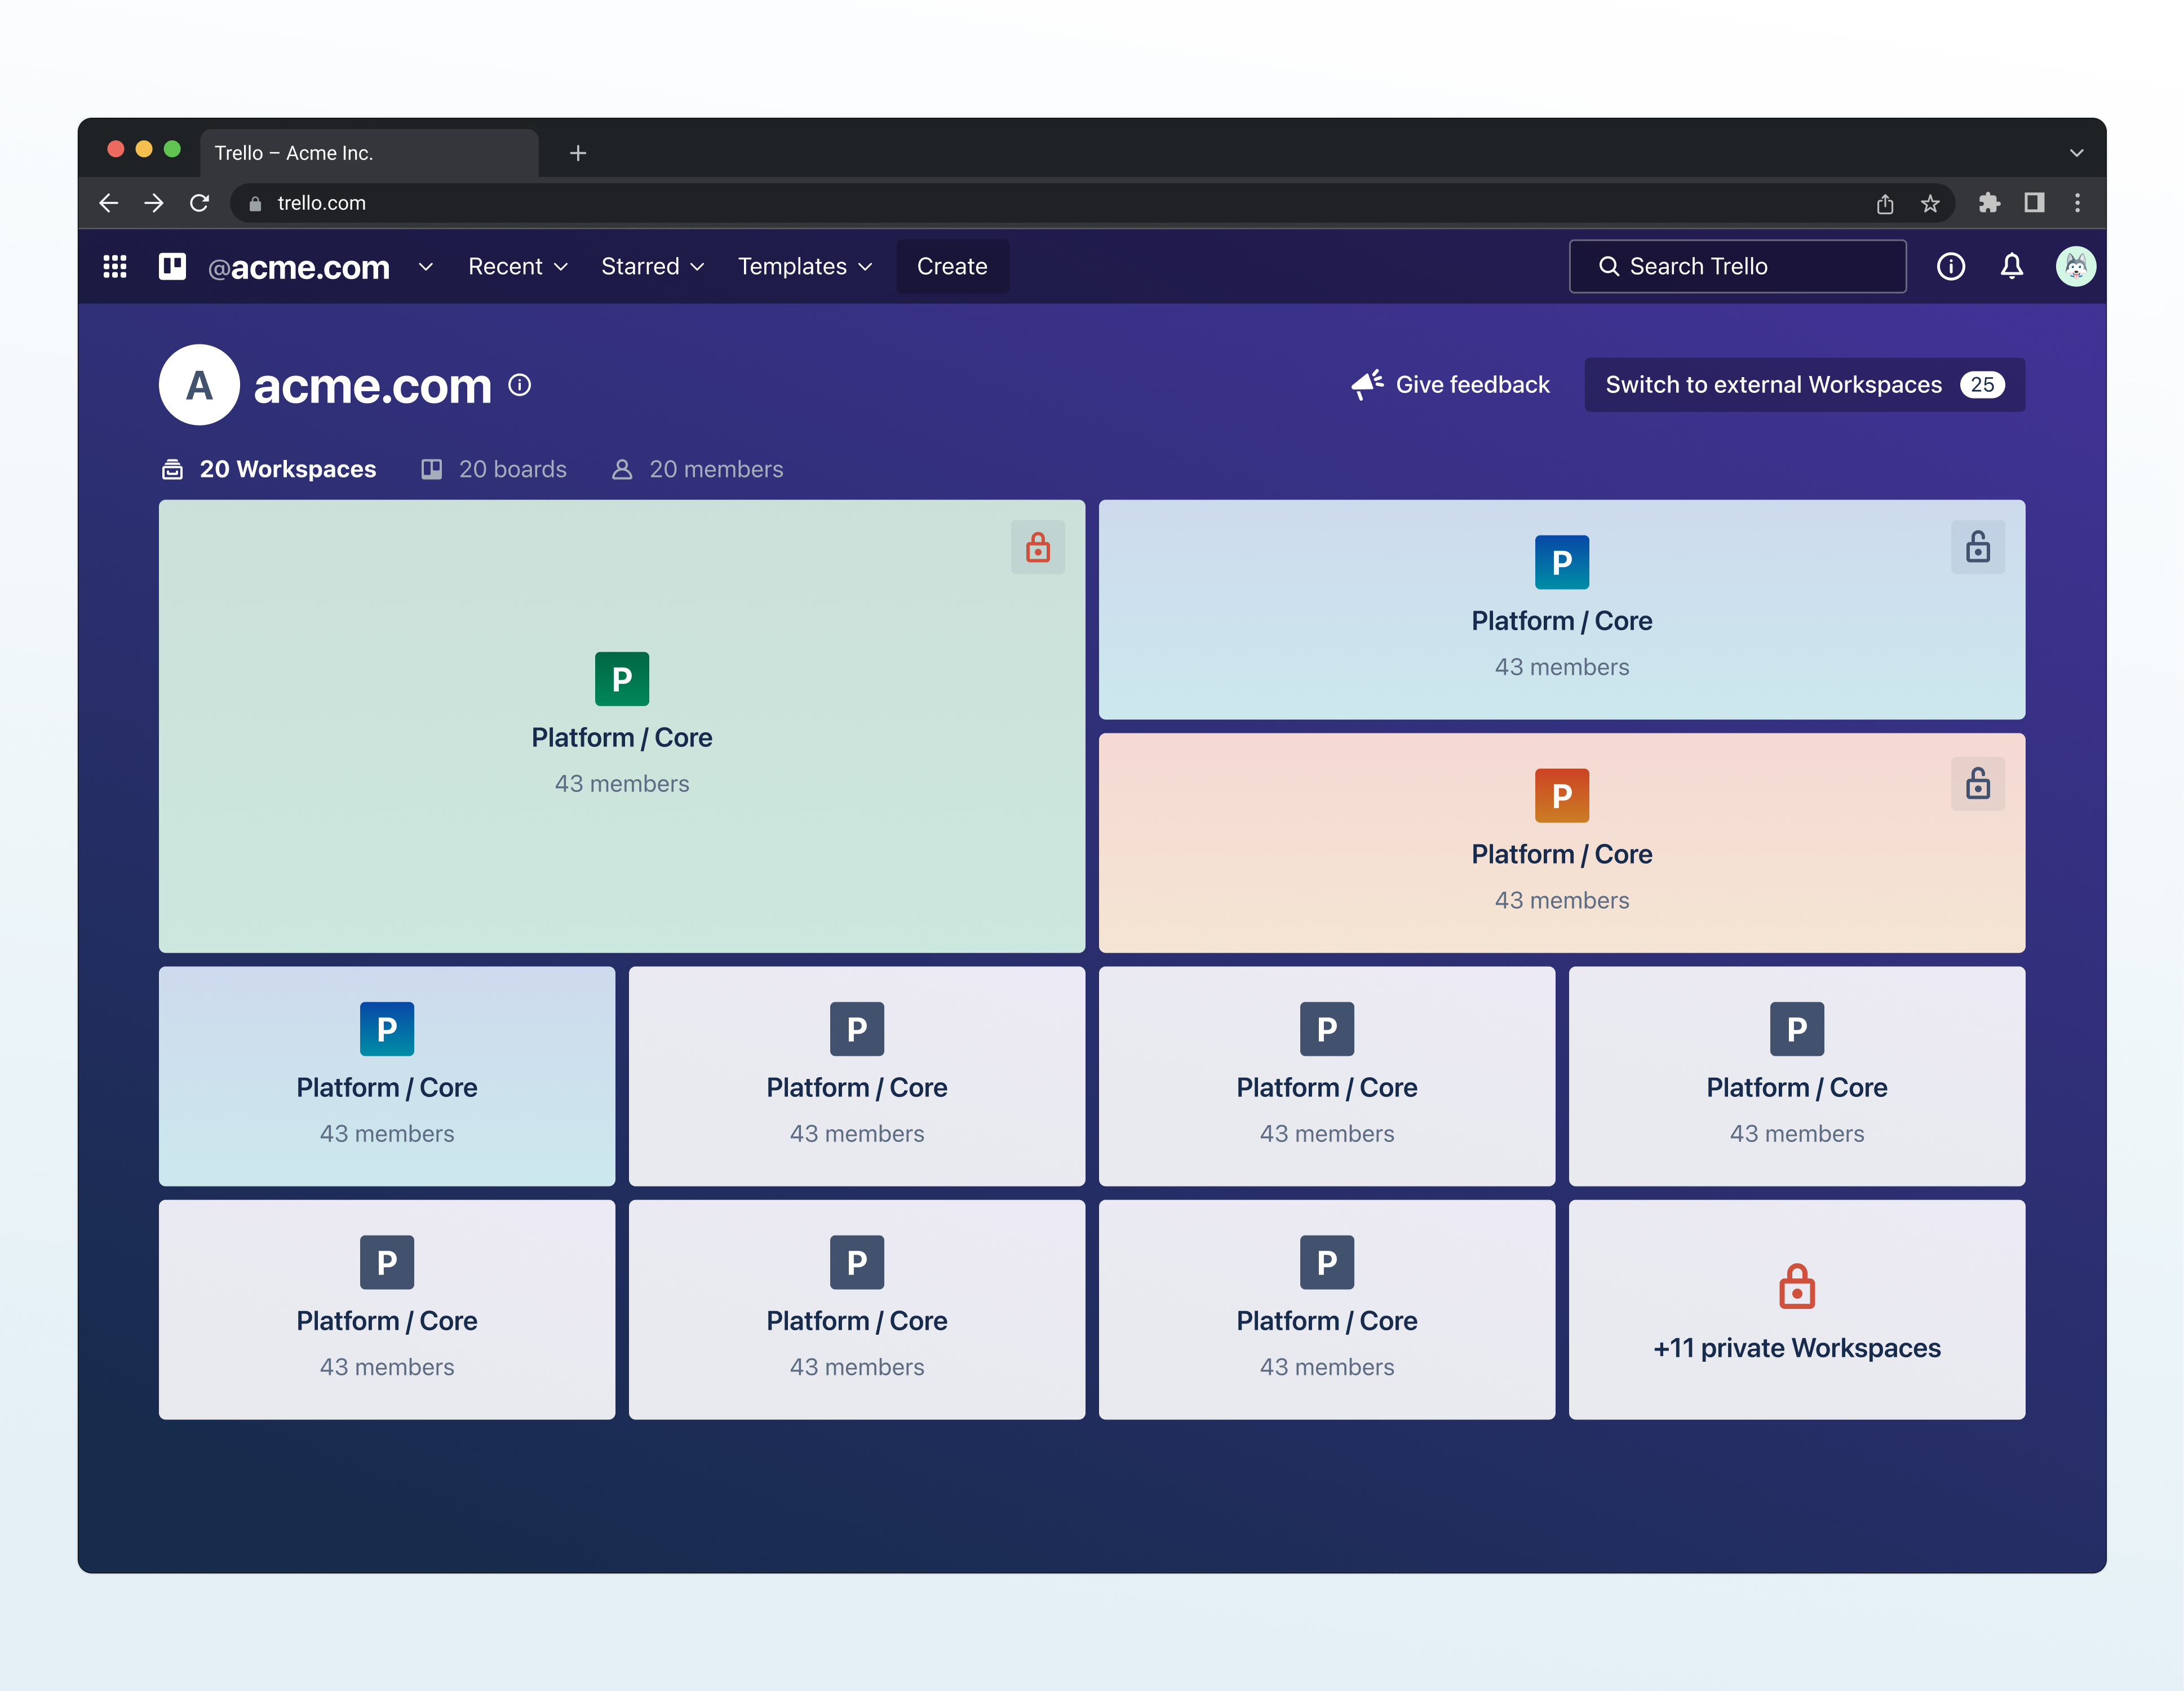This screenshot has height=1691, width=2184.
Task: Click the Create button
Action: (951, 267)
